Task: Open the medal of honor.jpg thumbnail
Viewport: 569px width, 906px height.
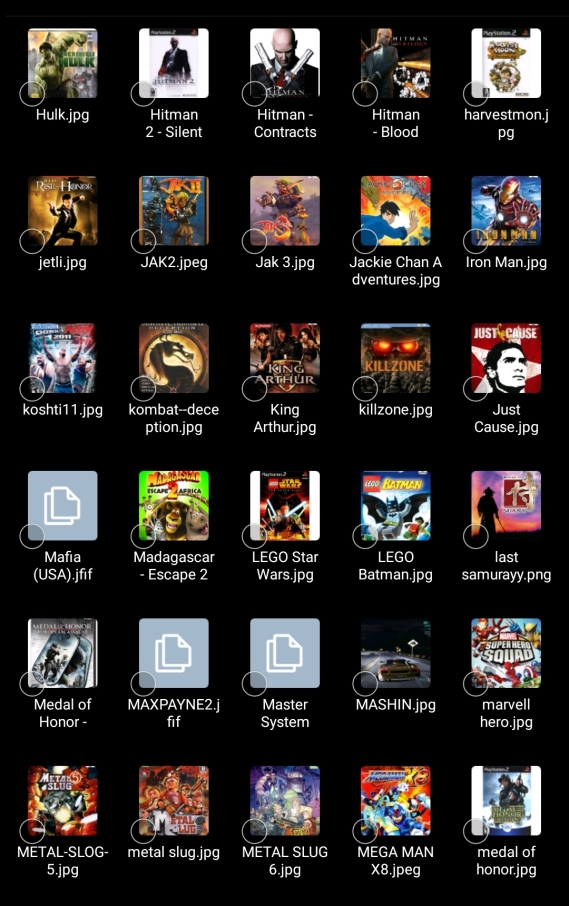Action: (506, 801)
